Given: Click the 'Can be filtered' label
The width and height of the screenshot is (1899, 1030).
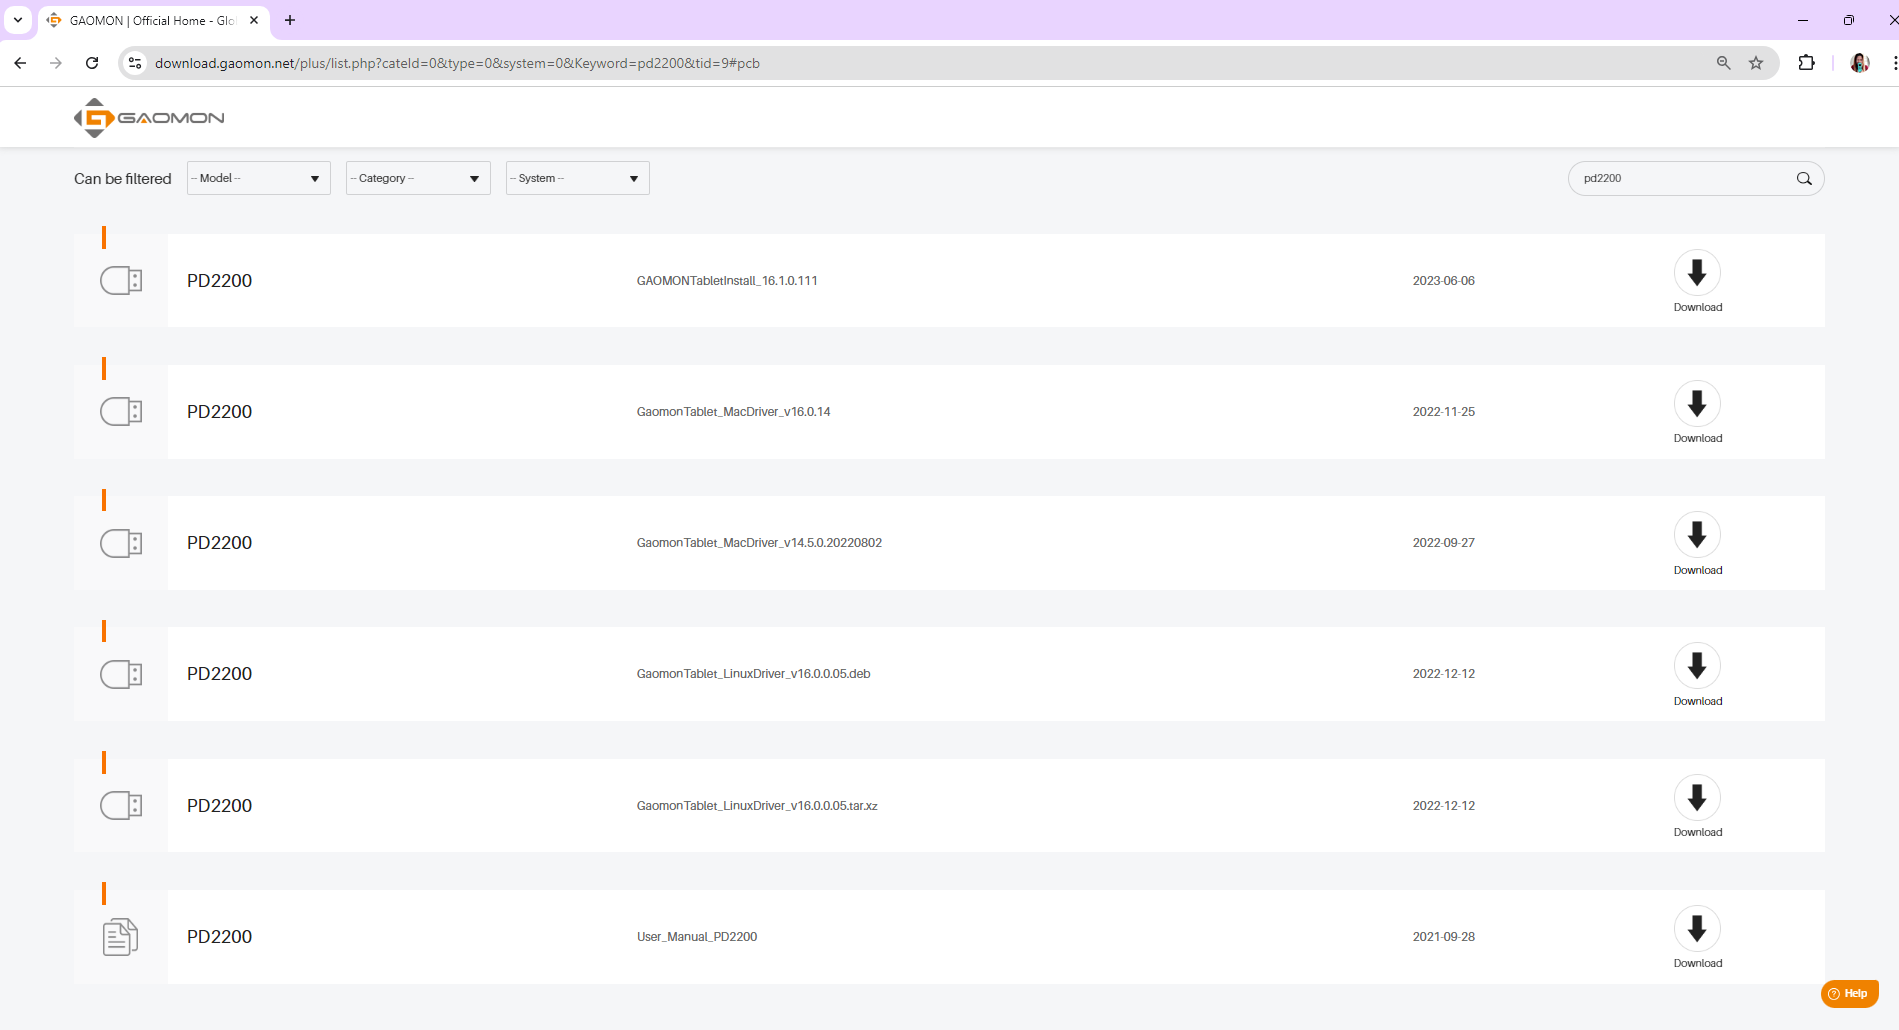Looking at the screenshot, I should pyautogui.click(x=123, y=179).
